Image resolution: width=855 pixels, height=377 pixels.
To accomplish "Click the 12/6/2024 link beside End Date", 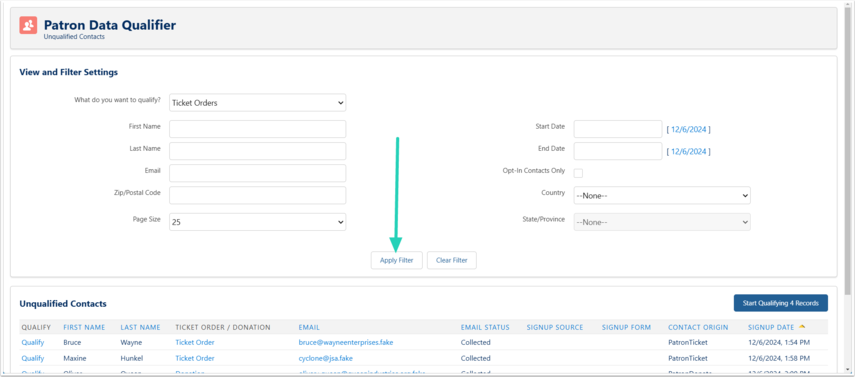I will pyautogui.click(x=689, y=152).
